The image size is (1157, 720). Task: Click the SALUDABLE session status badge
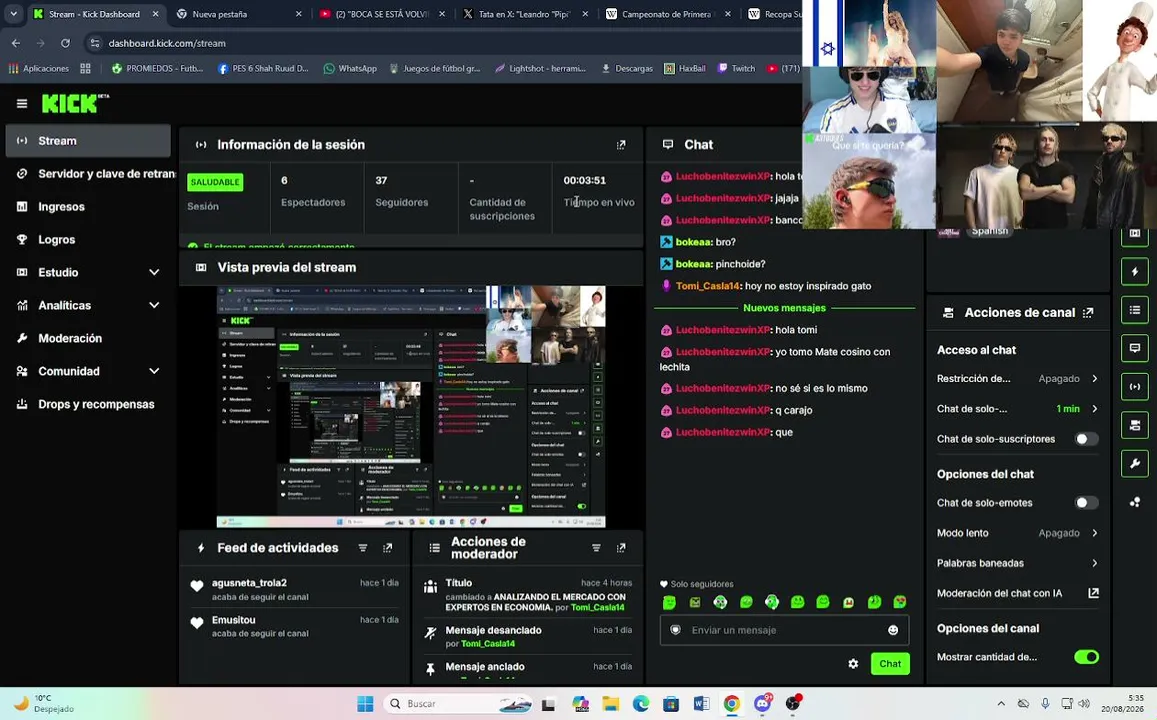point(215,182)
